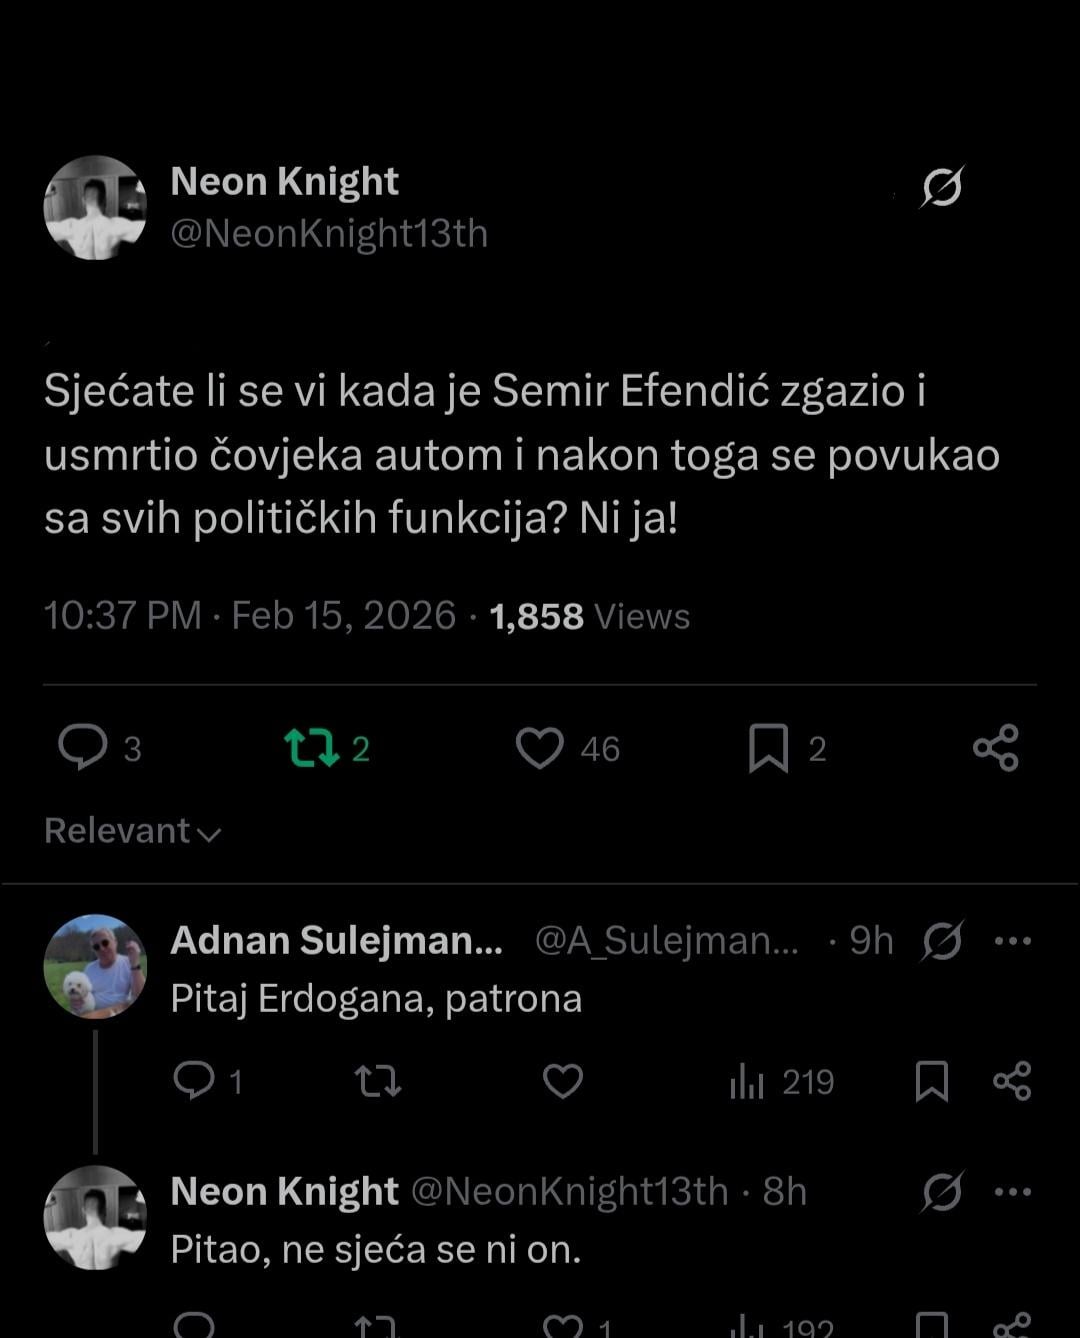Click Grok icon on Adnan's reply

(941, 941)
